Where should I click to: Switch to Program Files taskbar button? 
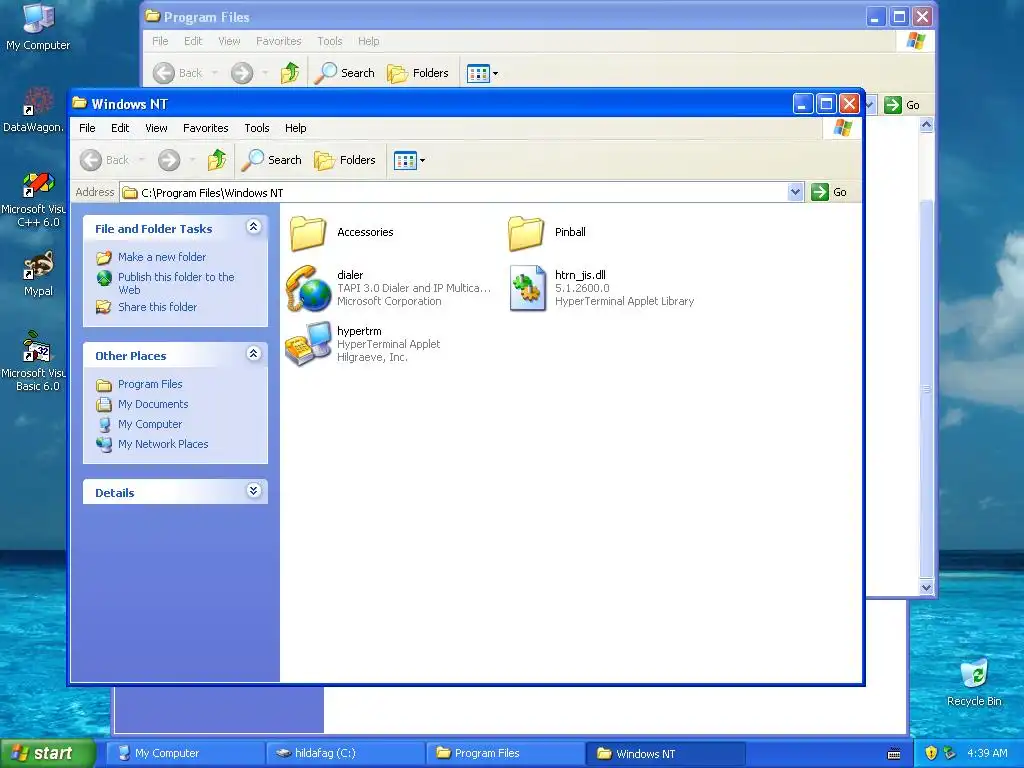pyautogui.click(x=505, y=753)
